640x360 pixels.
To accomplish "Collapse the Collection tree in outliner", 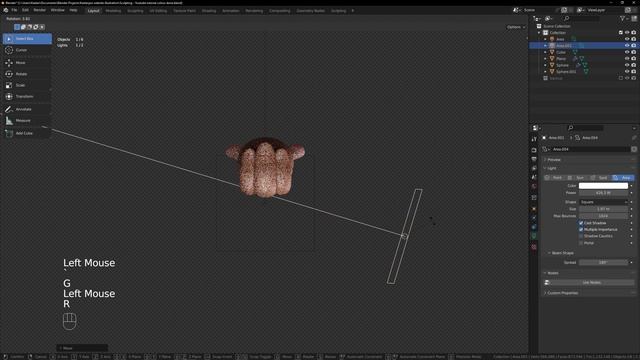I will (x=540, y=33).
